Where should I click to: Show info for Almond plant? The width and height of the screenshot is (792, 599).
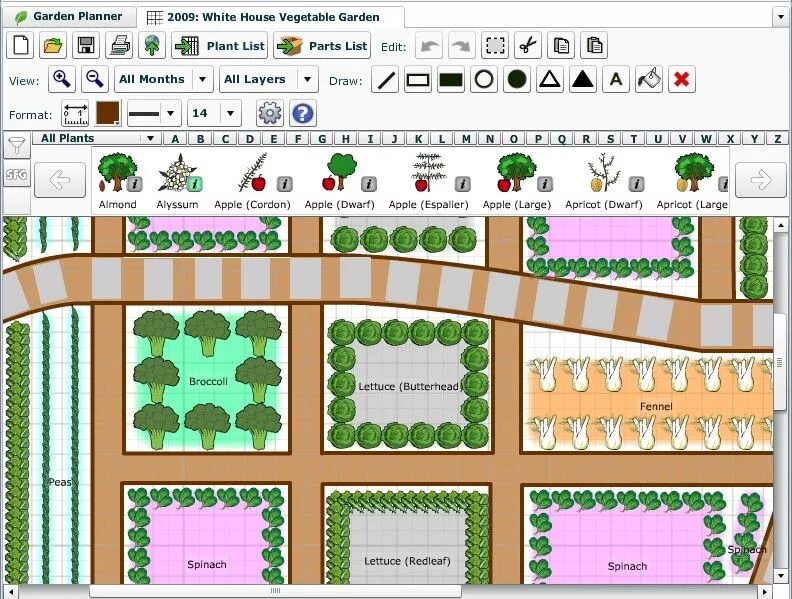(134, 184)
